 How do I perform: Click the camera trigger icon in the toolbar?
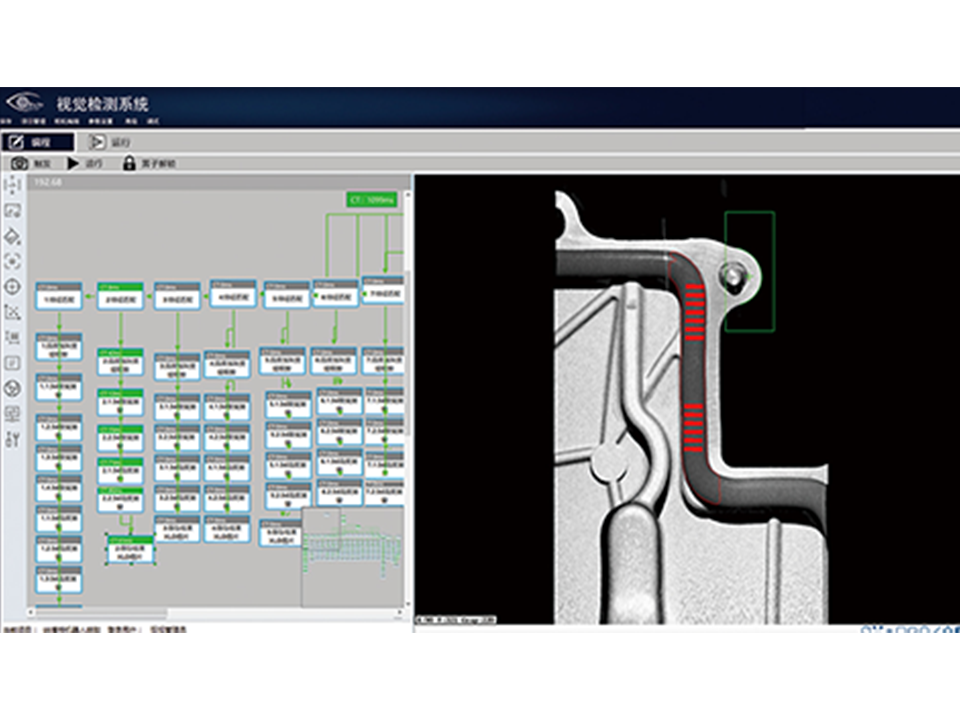tap(19, 163)
